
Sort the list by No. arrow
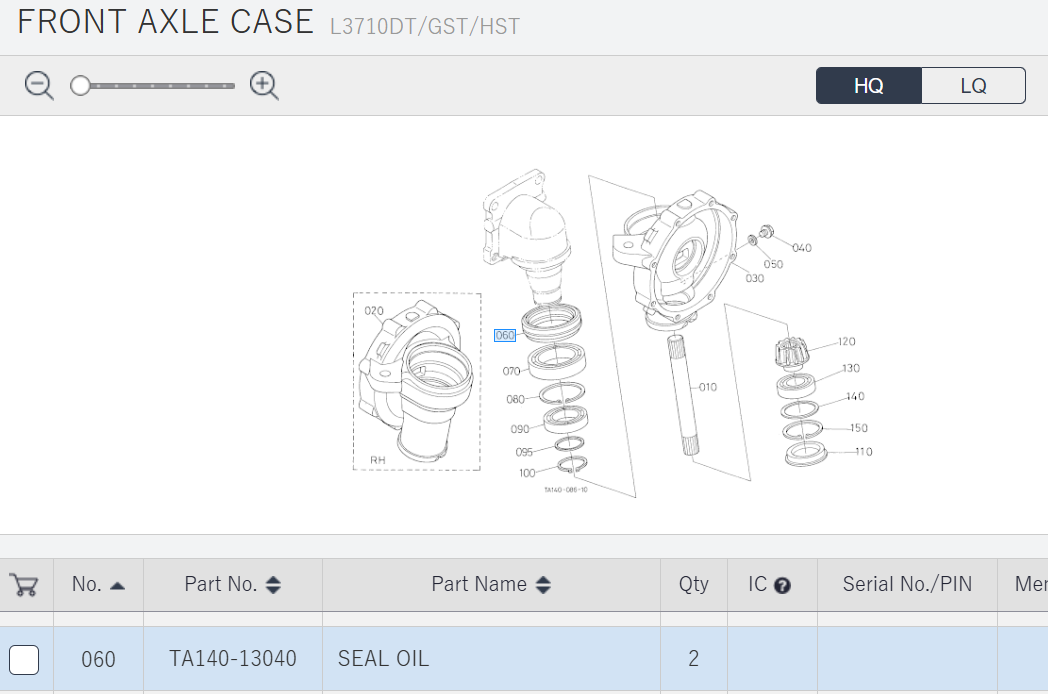(x=118, y=586)
